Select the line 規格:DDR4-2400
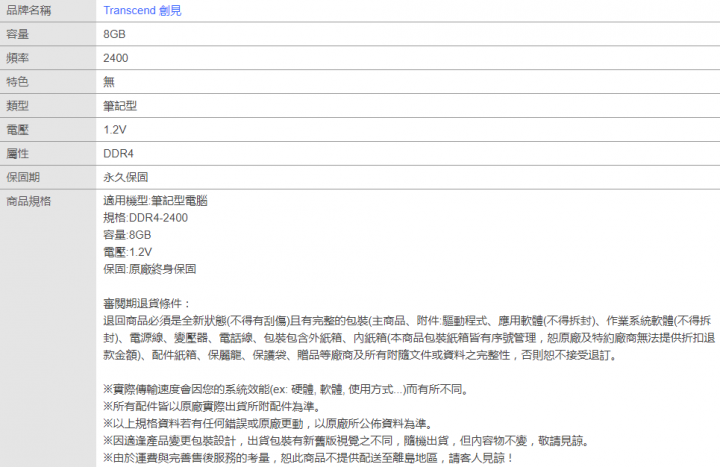Screen dimensions: 720x467 pyautogui.click(x=146, y=218)
